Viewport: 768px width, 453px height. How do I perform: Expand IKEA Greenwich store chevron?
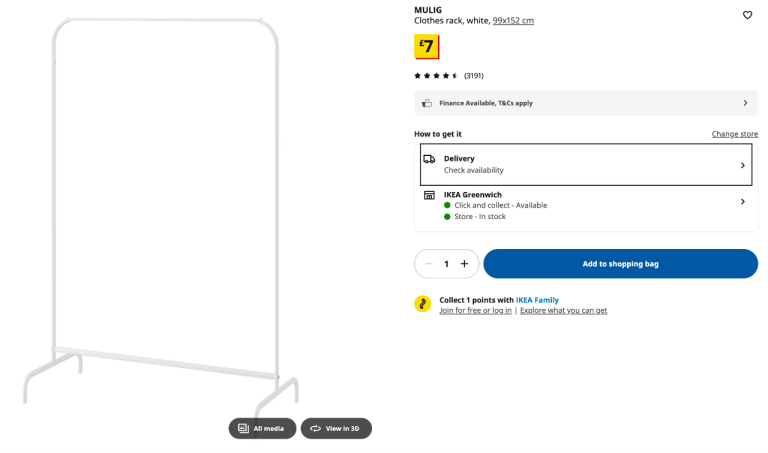[743, 202]
